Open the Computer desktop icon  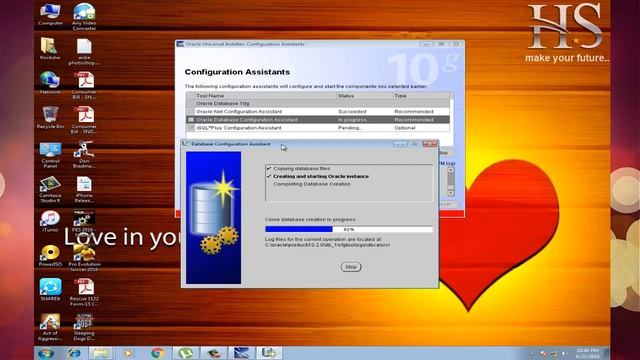click(50, 14)
